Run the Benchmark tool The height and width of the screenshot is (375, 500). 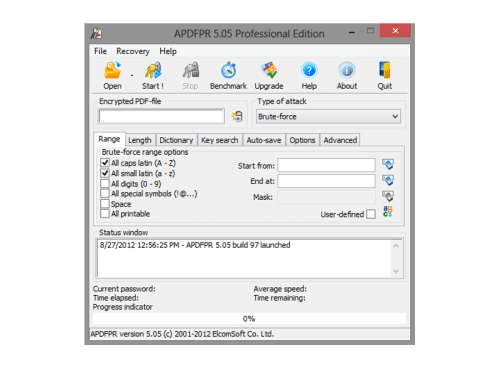coord(228,75)
